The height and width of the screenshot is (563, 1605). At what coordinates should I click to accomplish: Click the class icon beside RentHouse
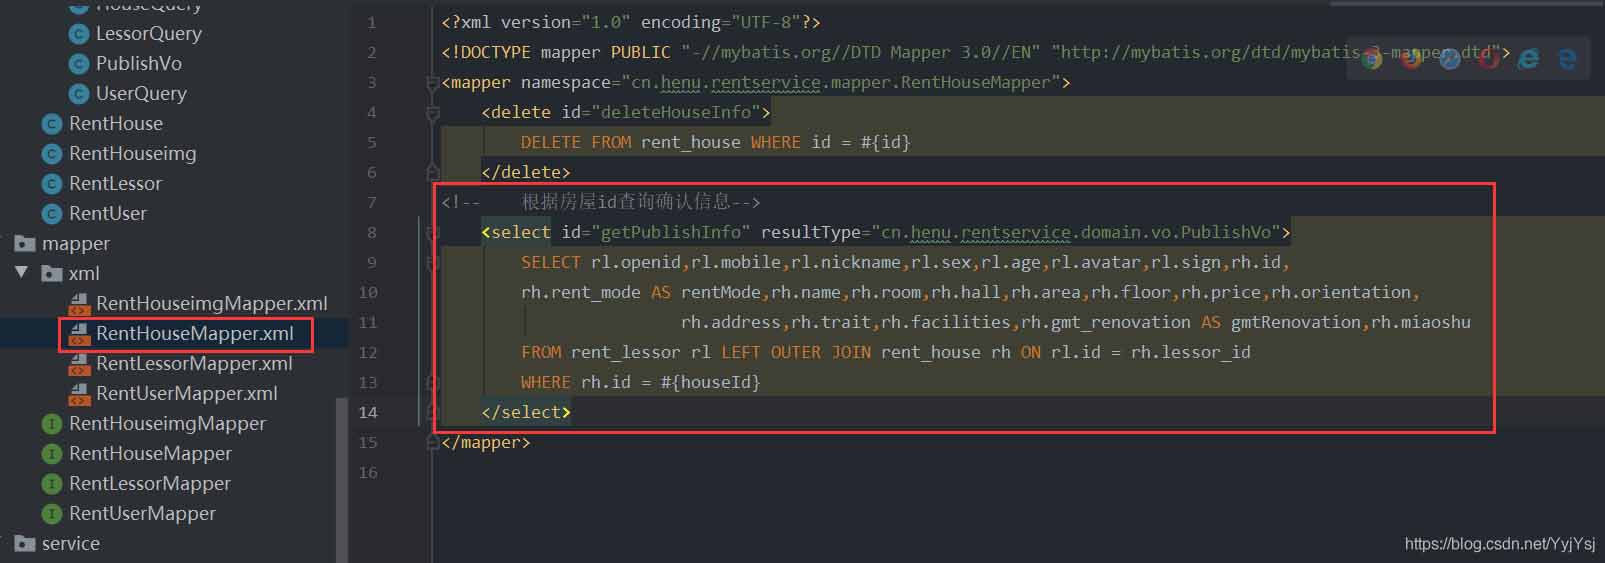pyautogui.click(x=52, y=124)
